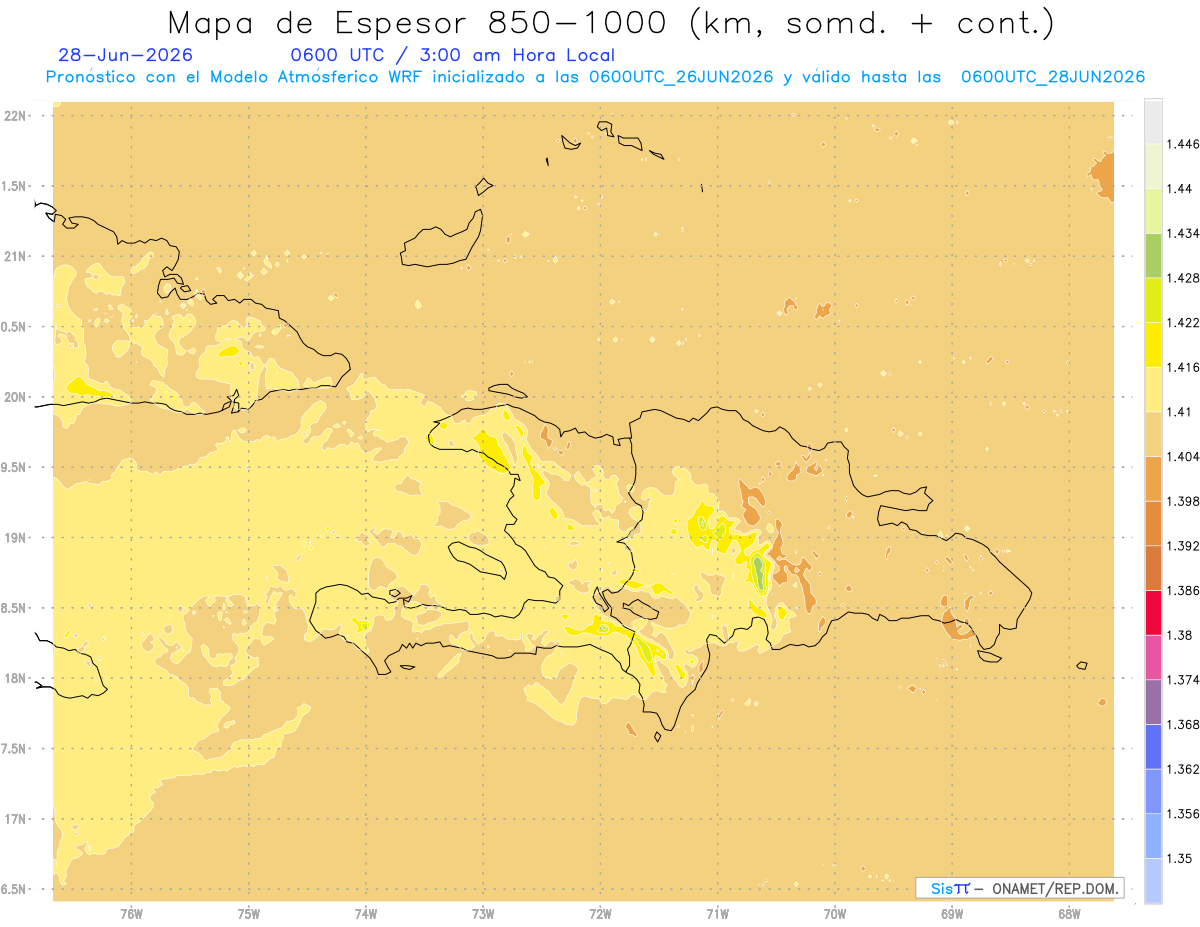Image resolution: width=1200 pixels, height=927 pixels.
Task: Click the latitude label '20N'
Action: click(x=15, y=397)
